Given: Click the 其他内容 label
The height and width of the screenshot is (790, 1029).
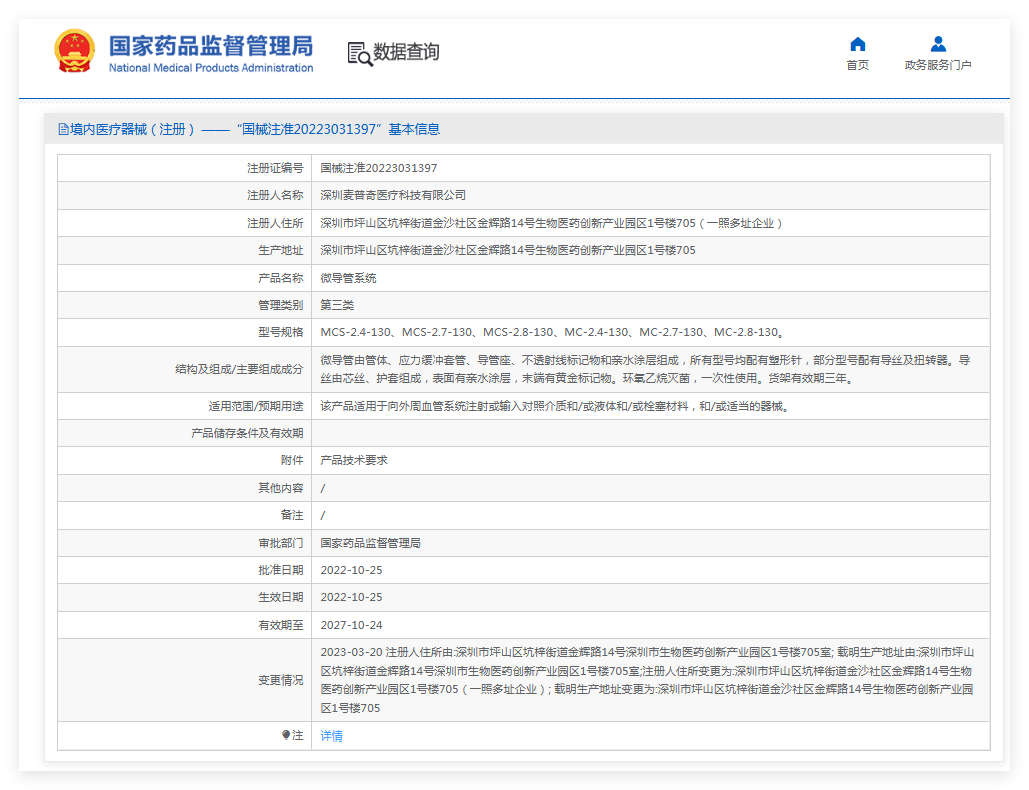Looking at the screenshot, I should pyautogui.click(x=281, y=488).
